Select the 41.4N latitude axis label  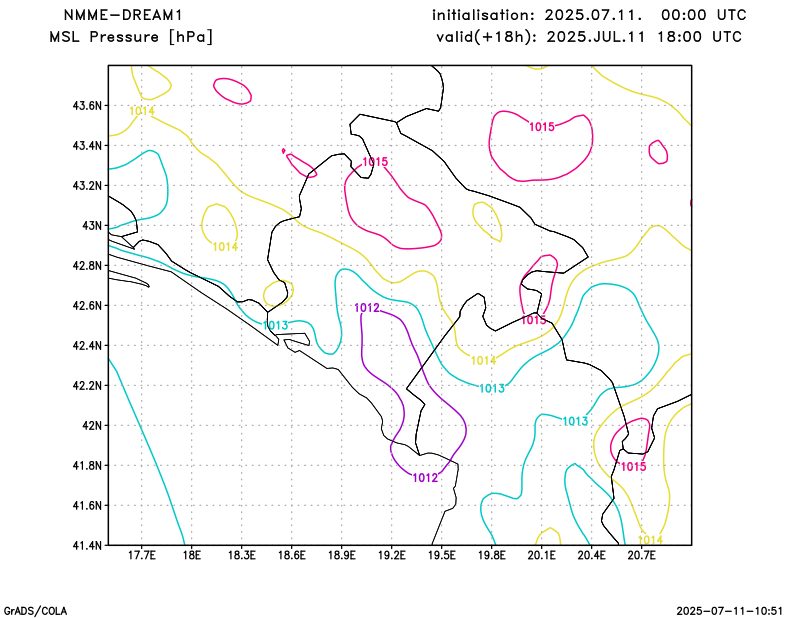tap(87, 545)
